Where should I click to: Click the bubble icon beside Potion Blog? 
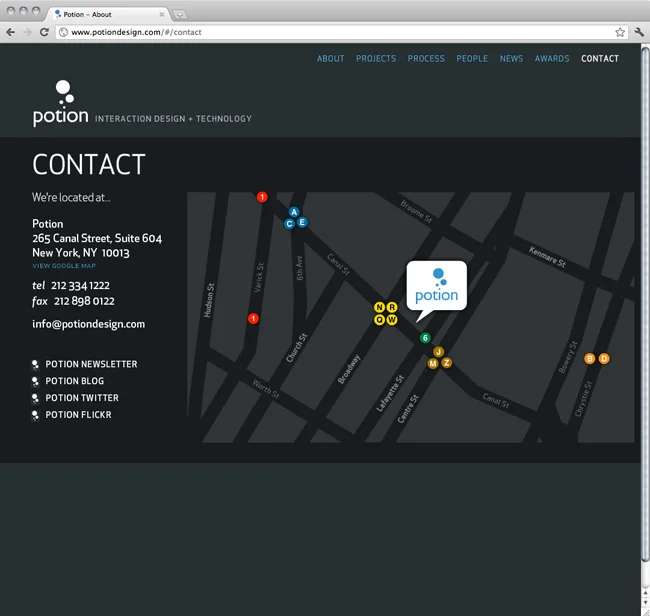click(x=36, y=381)
